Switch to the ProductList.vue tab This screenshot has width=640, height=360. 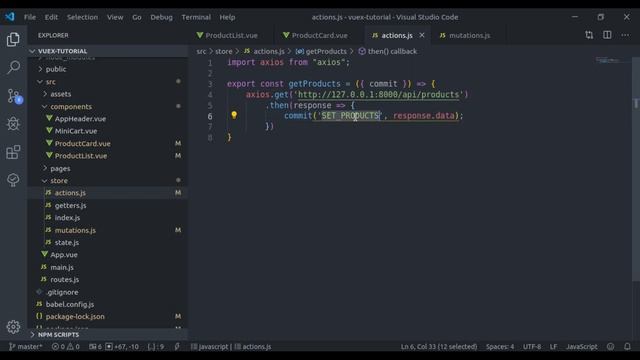tap(231, 36)
